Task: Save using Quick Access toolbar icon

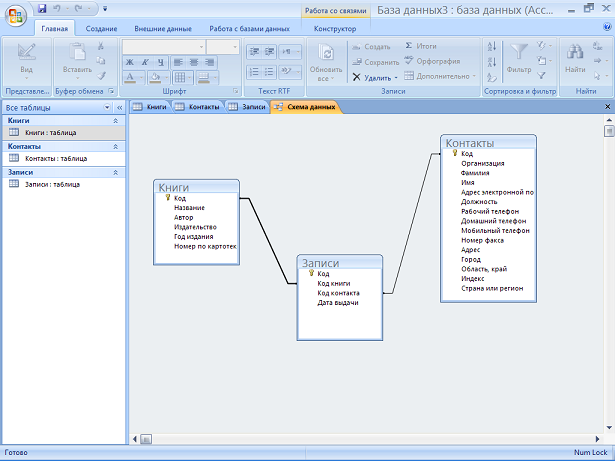Action: 42,8
